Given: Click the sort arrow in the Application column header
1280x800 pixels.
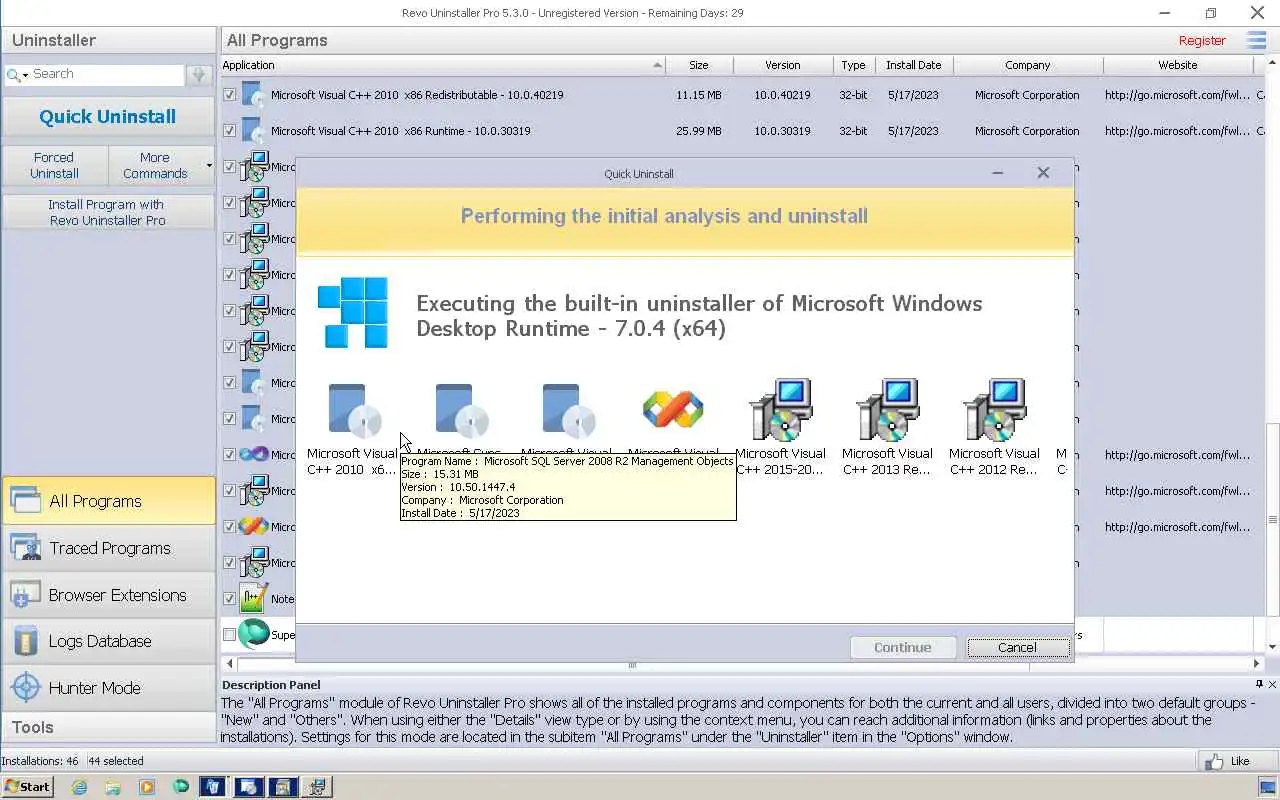Looking at the screenshot, I should [657, 65].
